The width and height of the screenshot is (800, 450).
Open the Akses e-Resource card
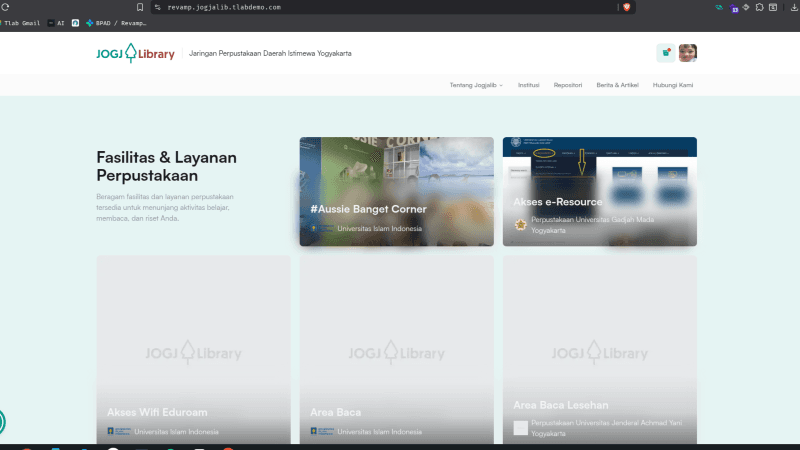pos(599,191)
